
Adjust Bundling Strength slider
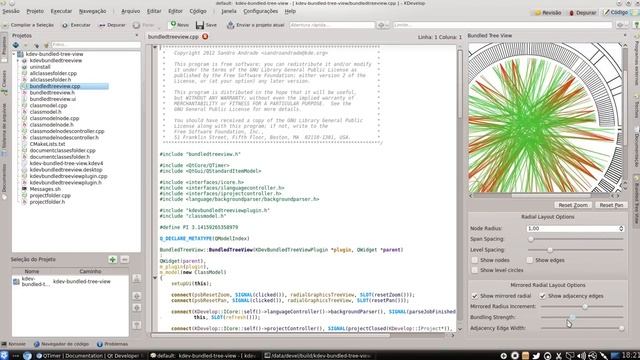pyautogui.click(x=582, y=317)
